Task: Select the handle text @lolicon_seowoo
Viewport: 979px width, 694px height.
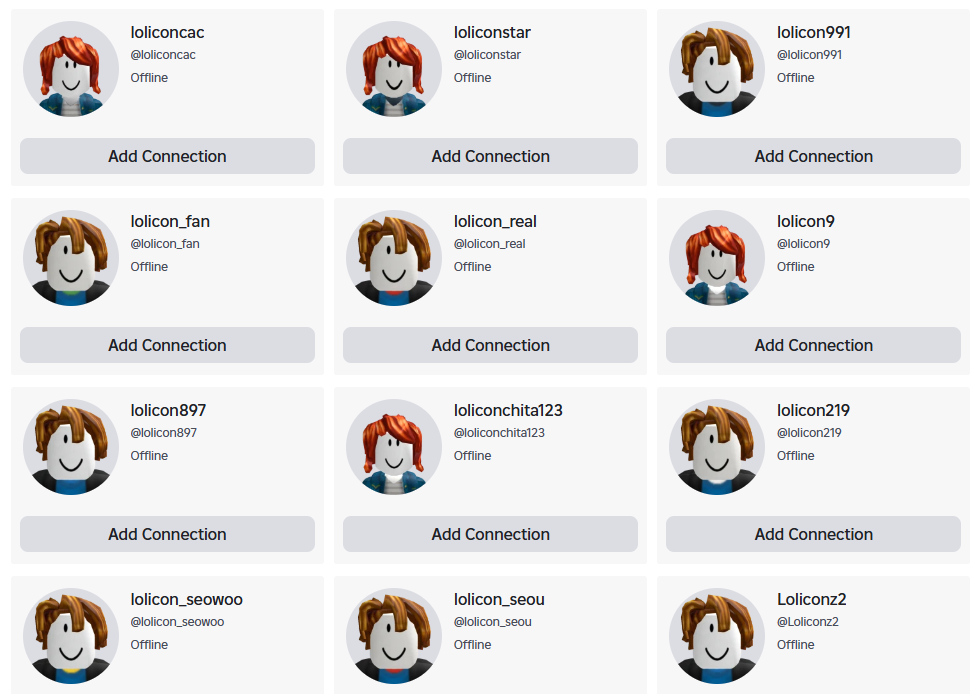Action: tap(177, 622)
